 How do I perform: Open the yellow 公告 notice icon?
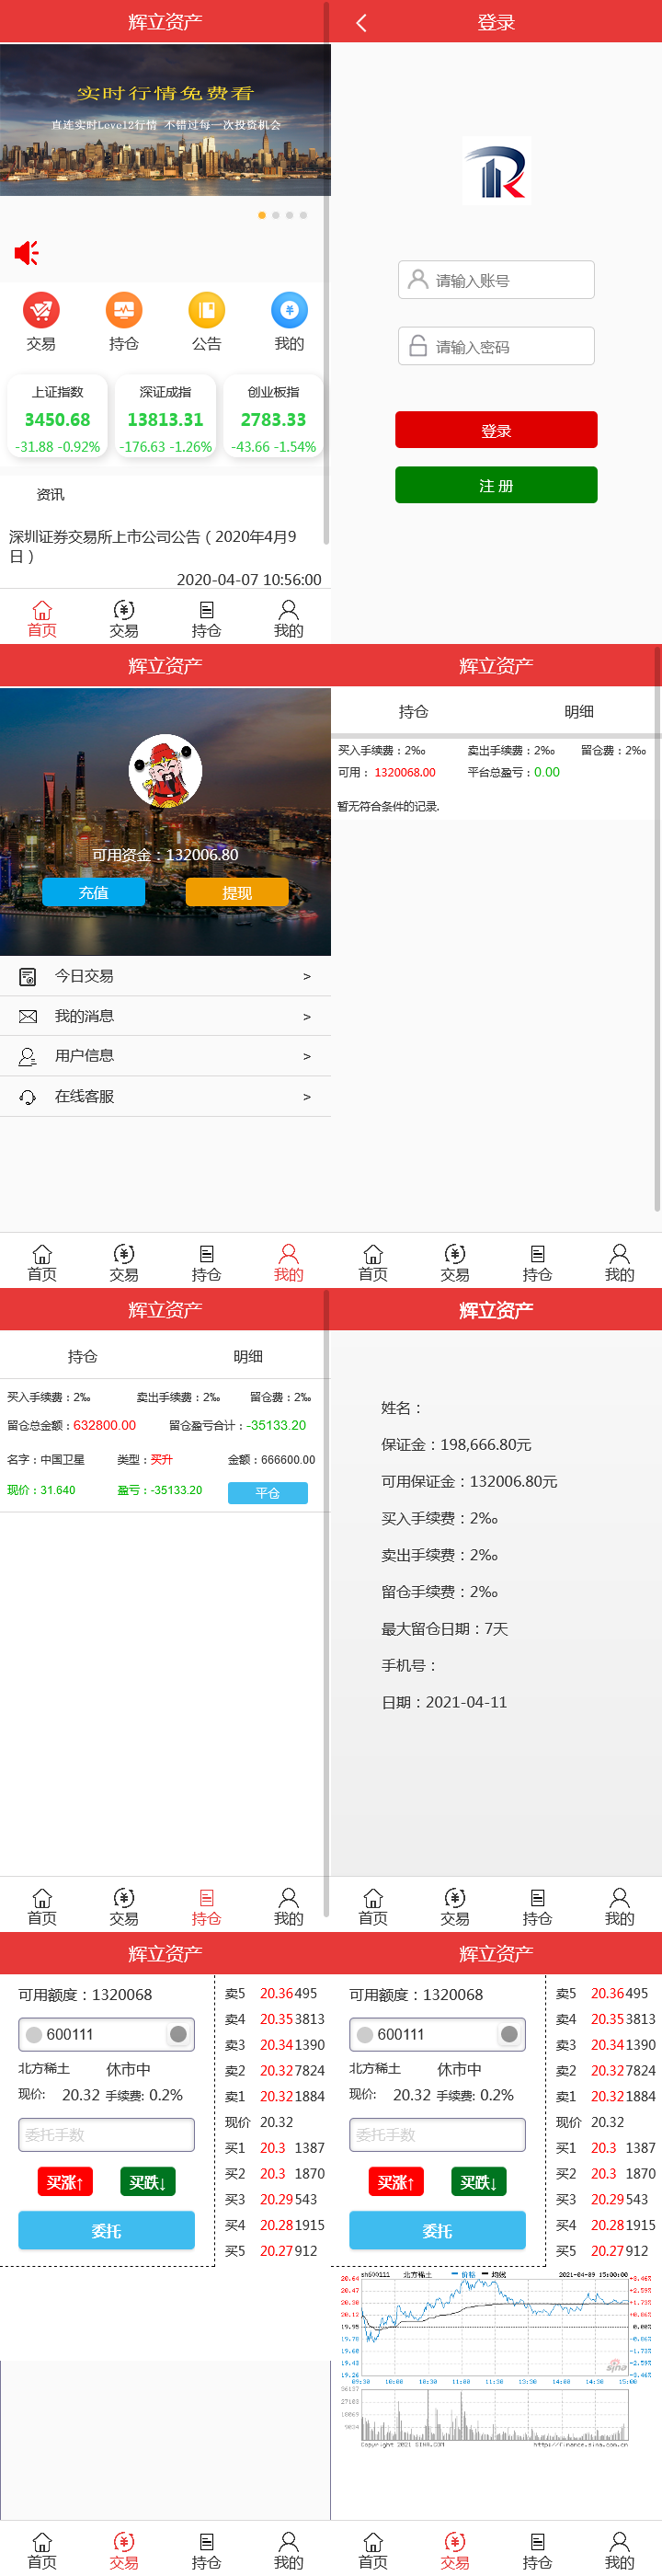(206, 311)
